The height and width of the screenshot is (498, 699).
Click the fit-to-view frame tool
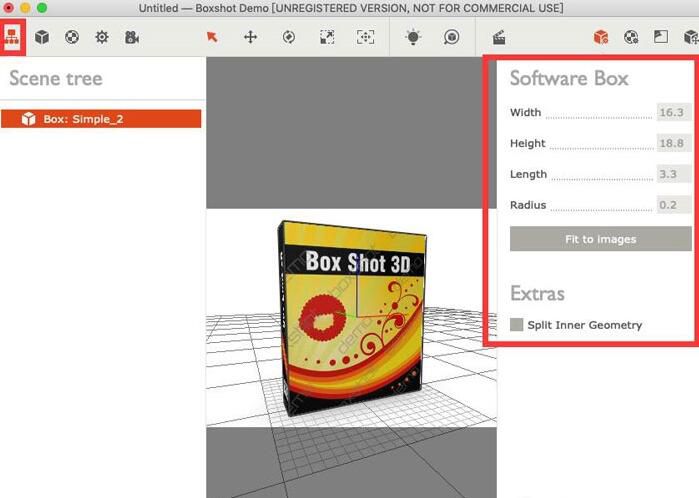point(366,37)
